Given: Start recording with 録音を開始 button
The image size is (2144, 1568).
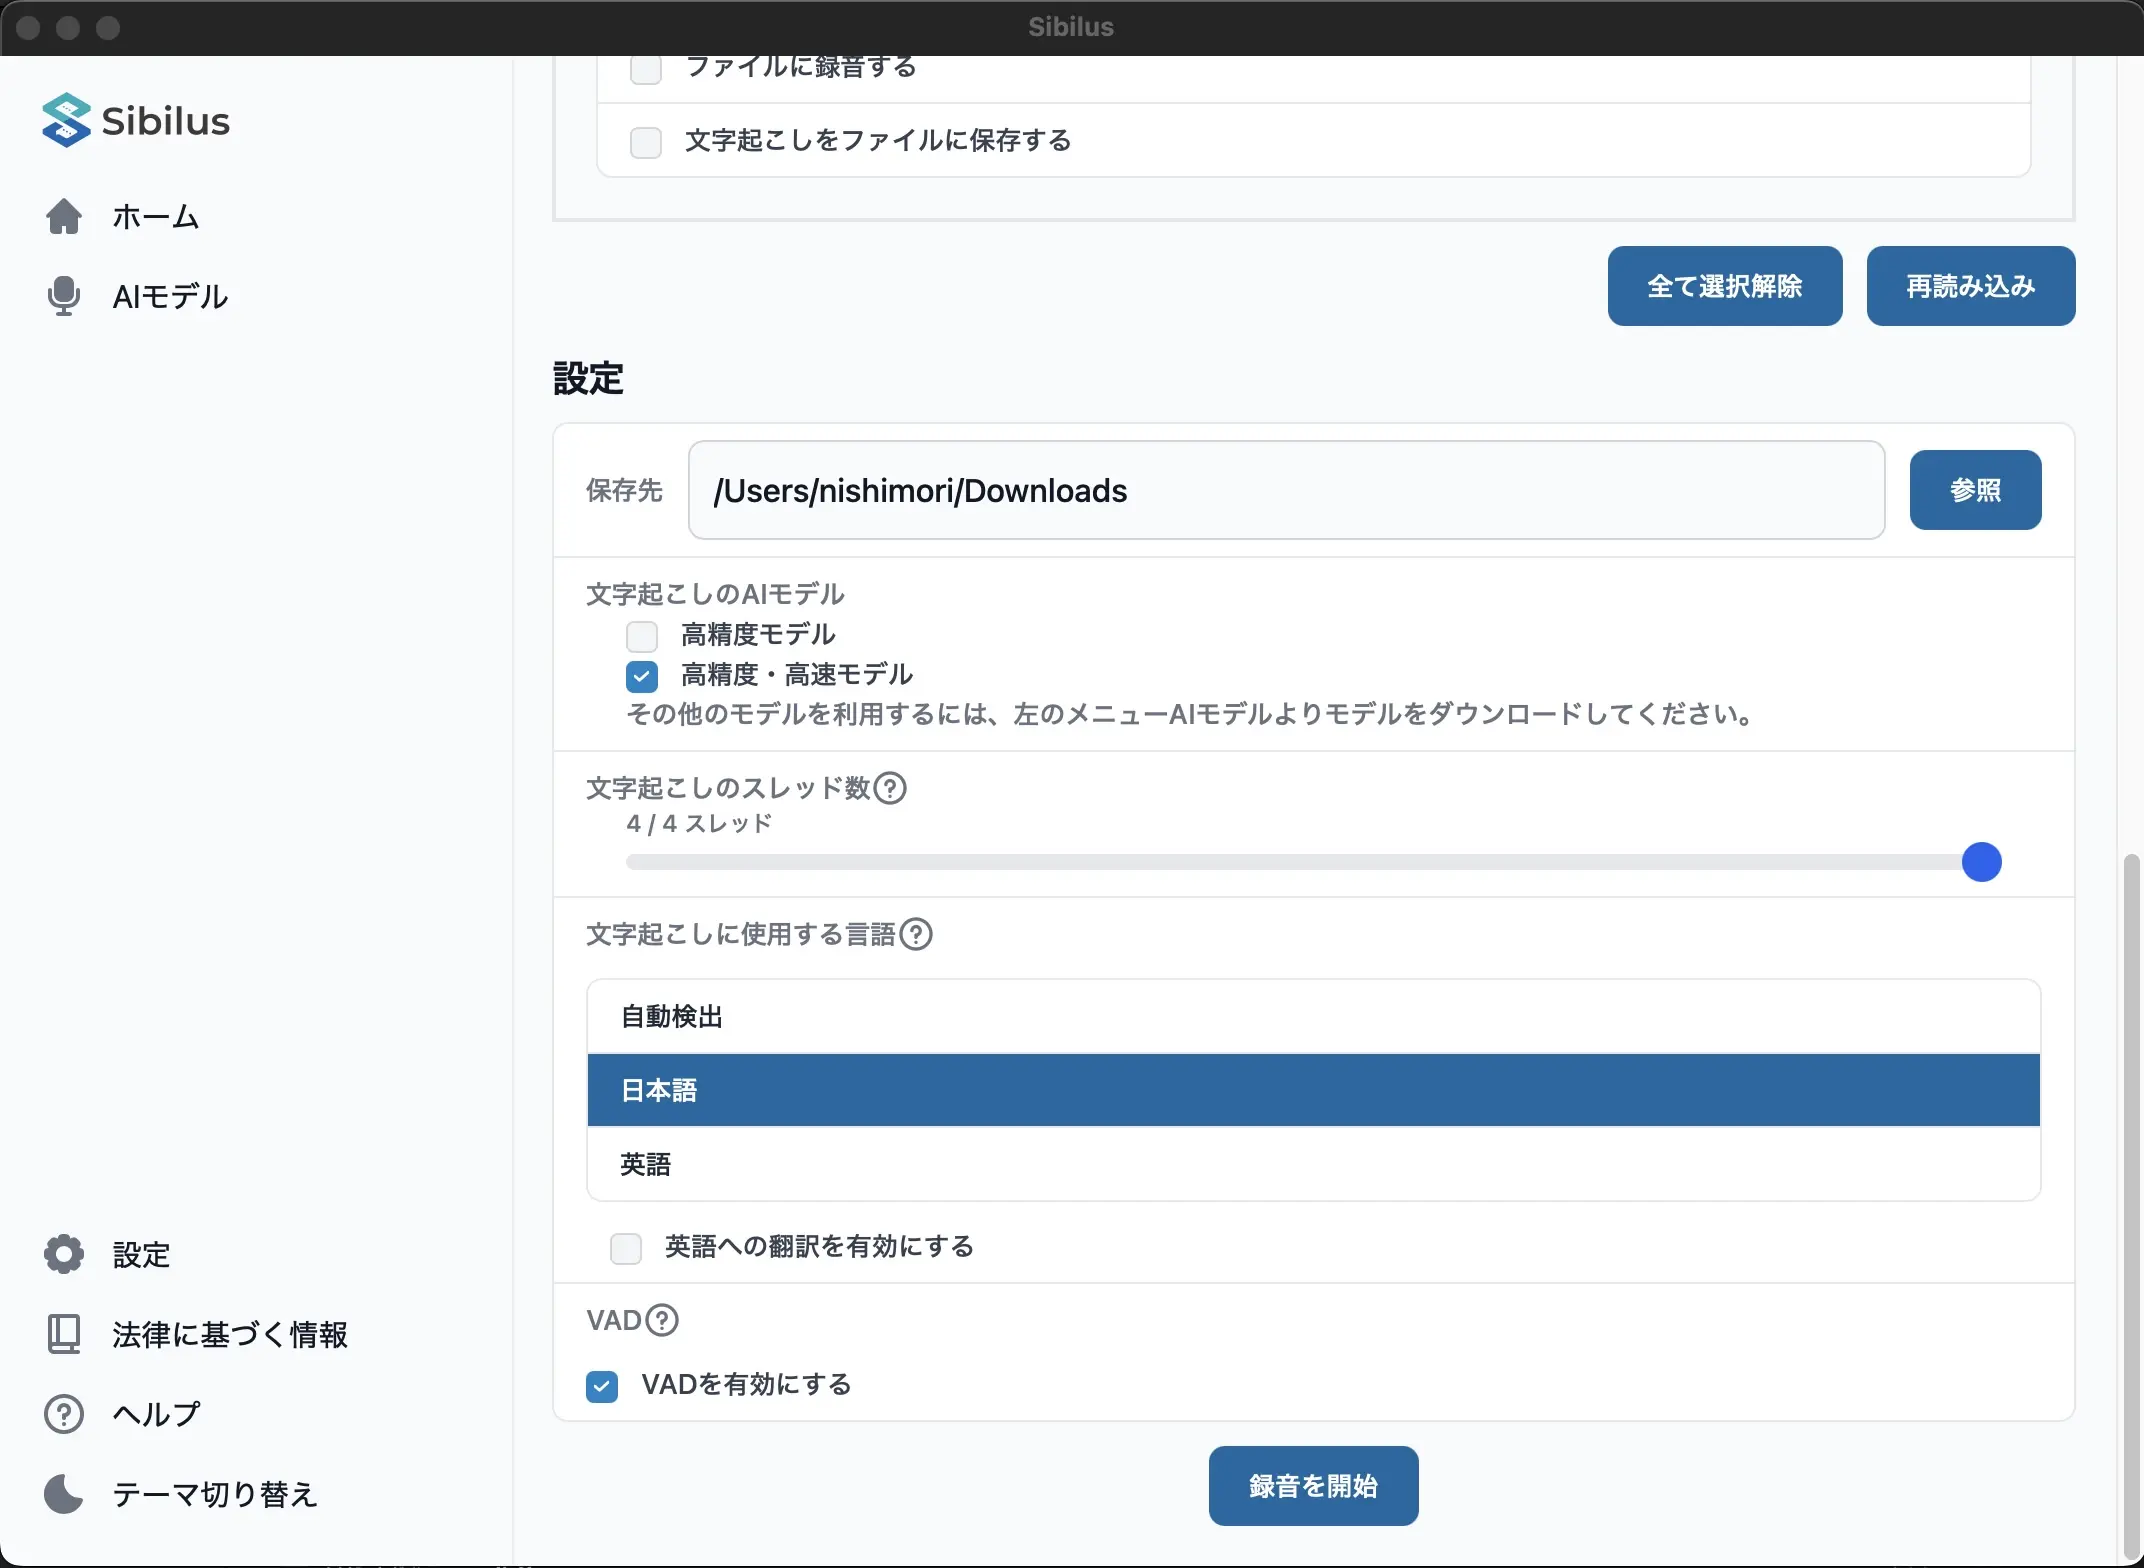Looking at the screenshot, I should 1313,1486.
